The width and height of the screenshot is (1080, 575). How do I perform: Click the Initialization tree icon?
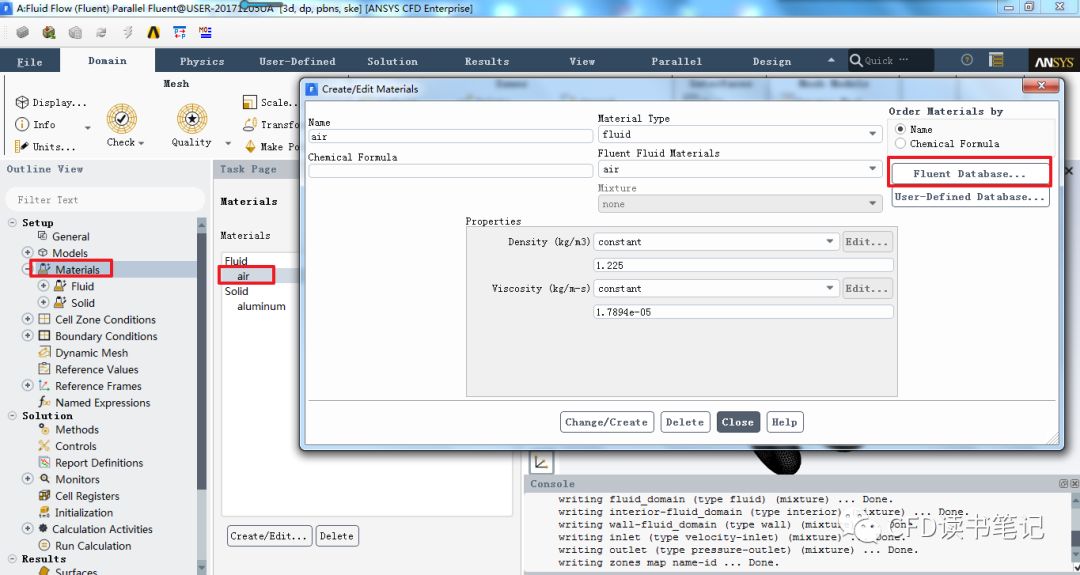(43, 512)
